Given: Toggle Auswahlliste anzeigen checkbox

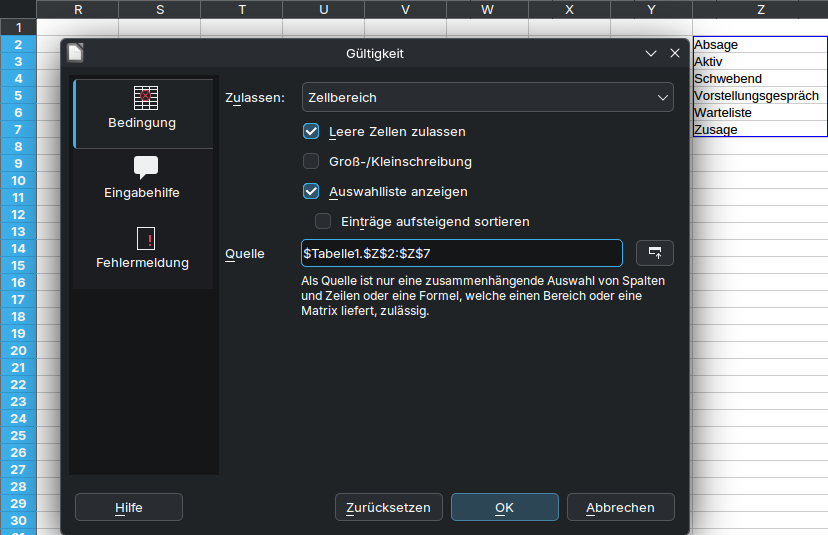Looking at the screenshot, I should [x=311, y=191].
